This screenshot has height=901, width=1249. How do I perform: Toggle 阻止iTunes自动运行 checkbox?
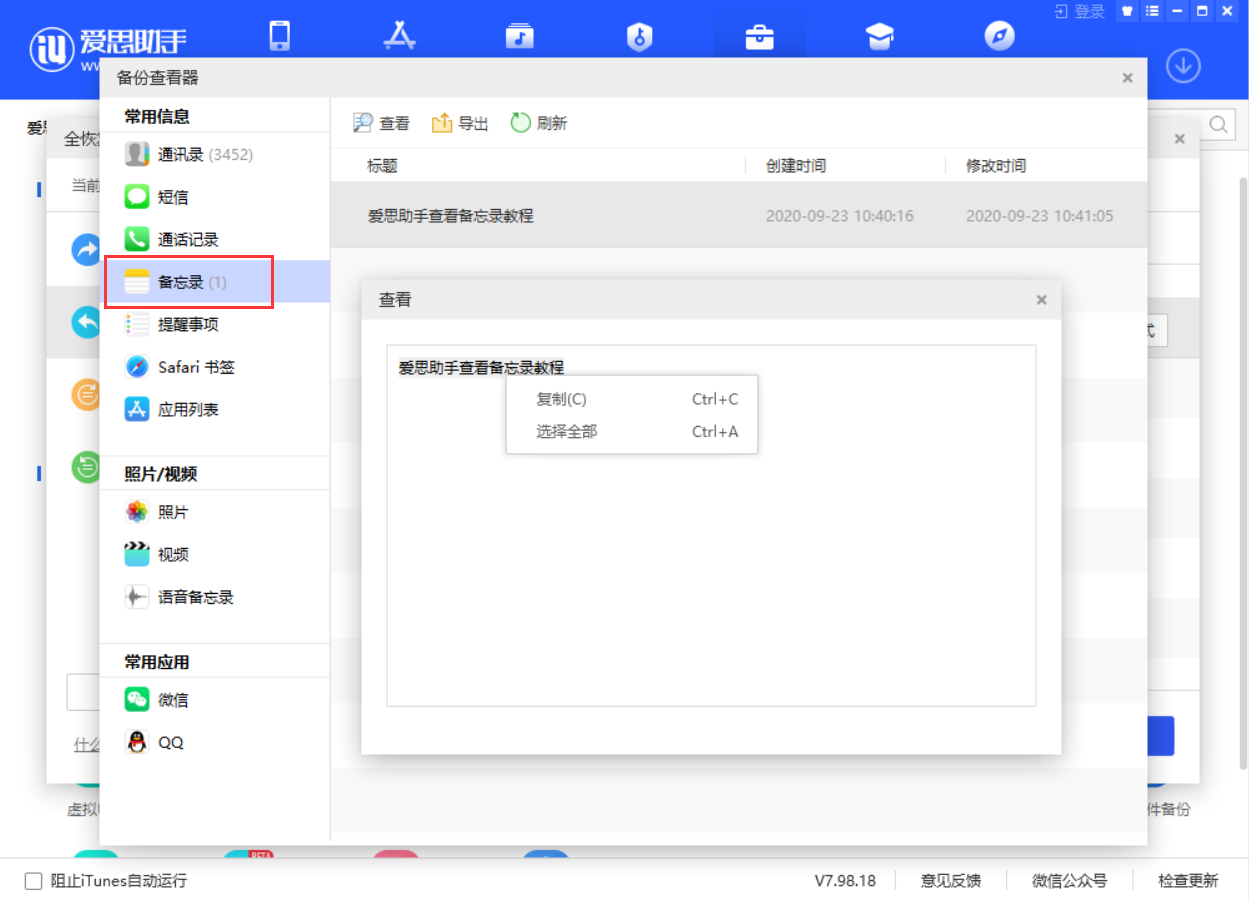(x=34, y=881)
